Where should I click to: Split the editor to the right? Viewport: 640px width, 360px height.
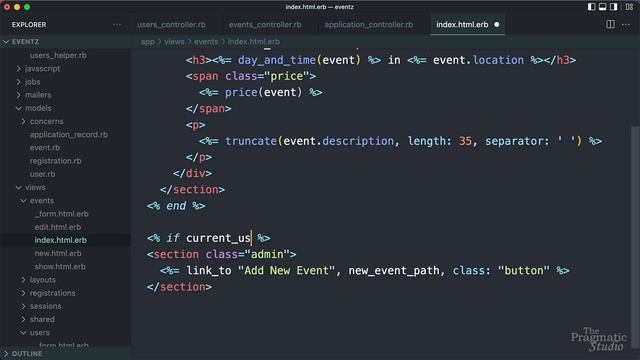(x=610, y=24)
